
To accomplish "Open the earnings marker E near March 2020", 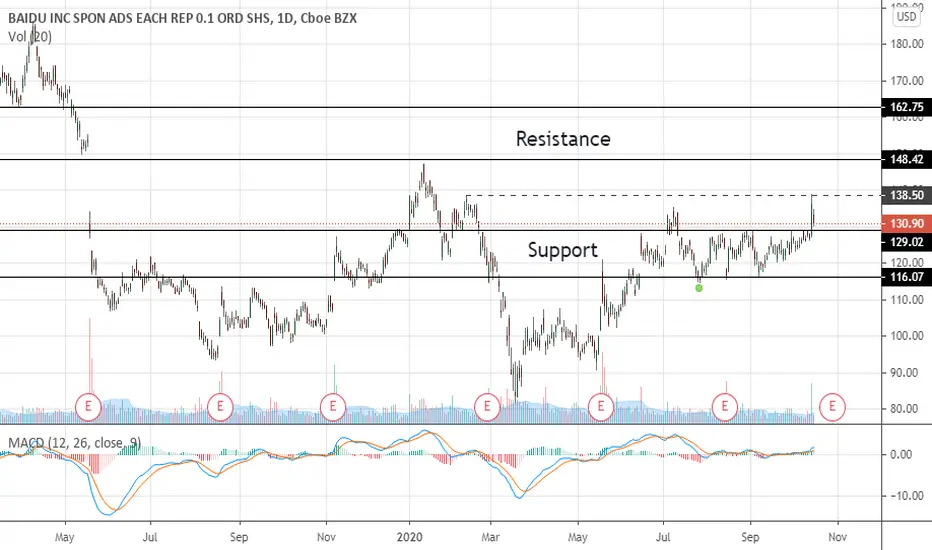I will [487, 407].
